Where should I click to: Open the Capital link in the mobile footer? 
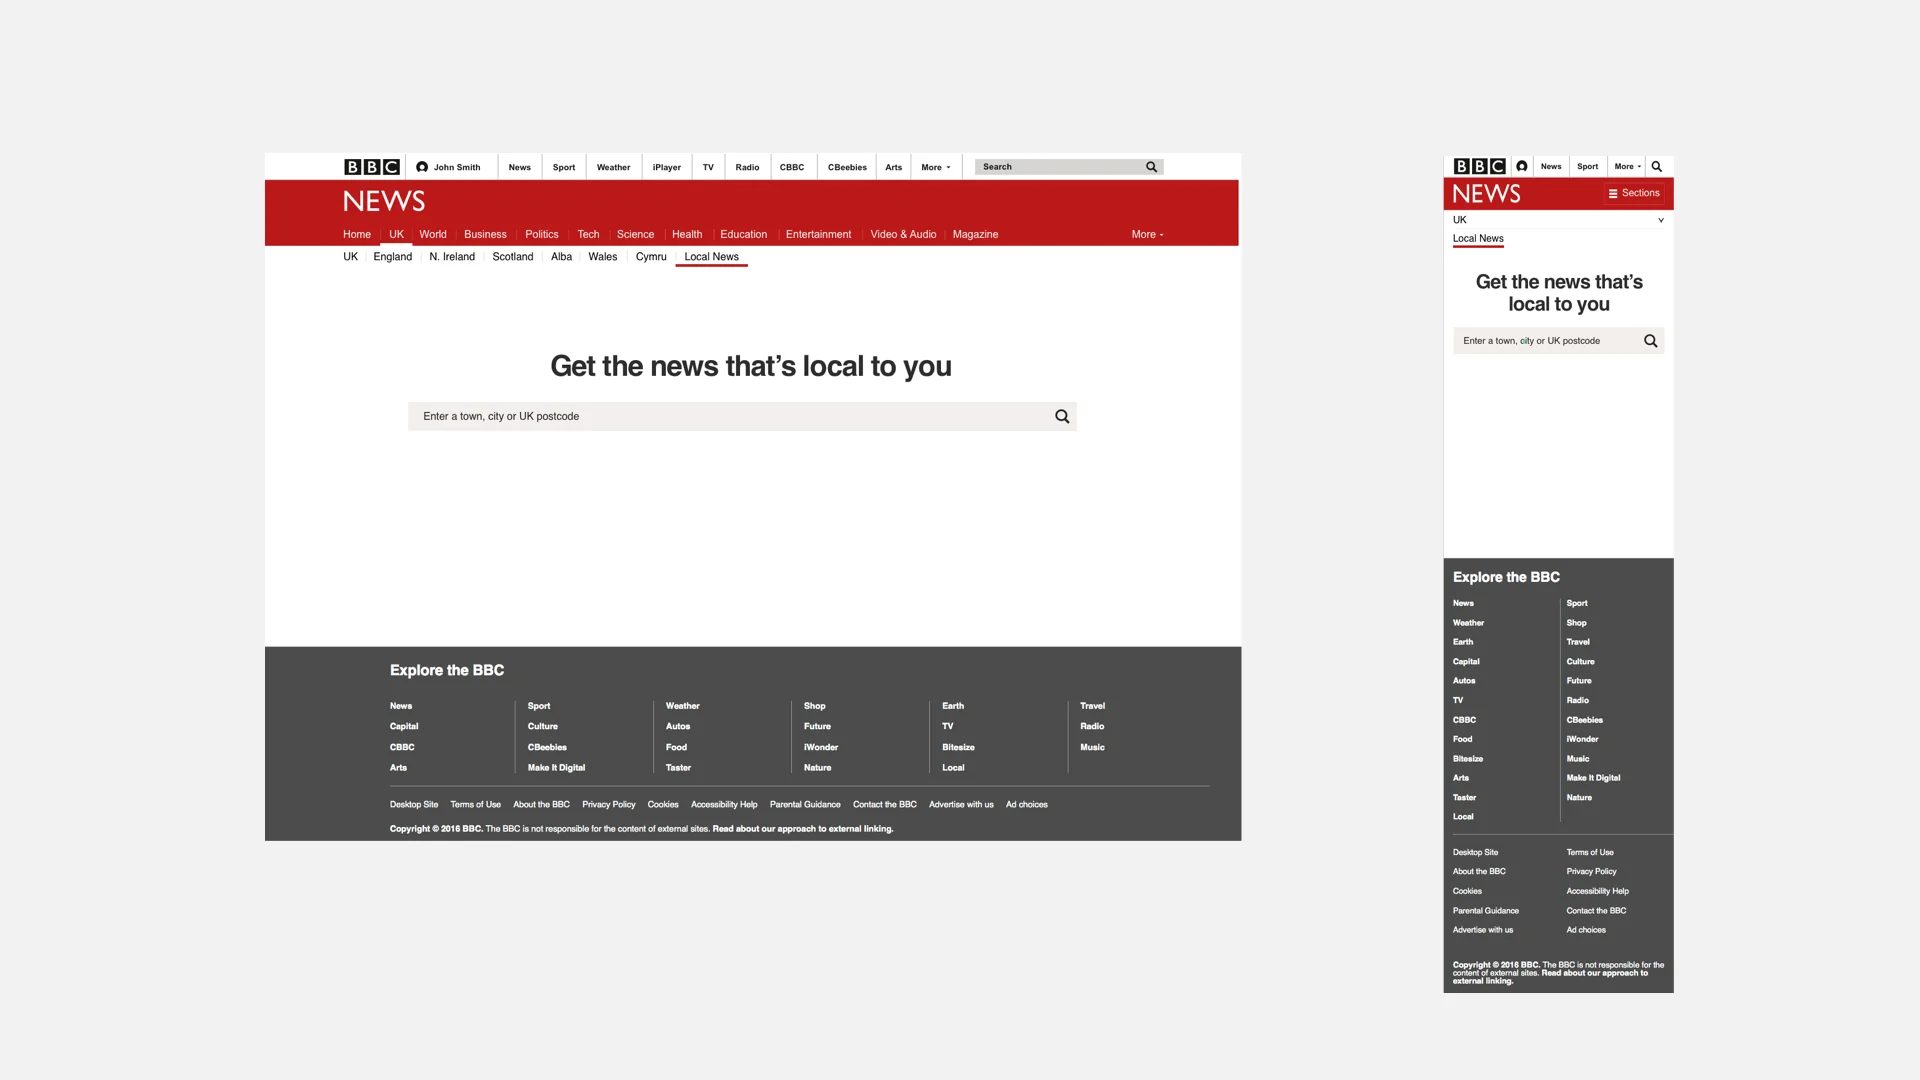1466,662
